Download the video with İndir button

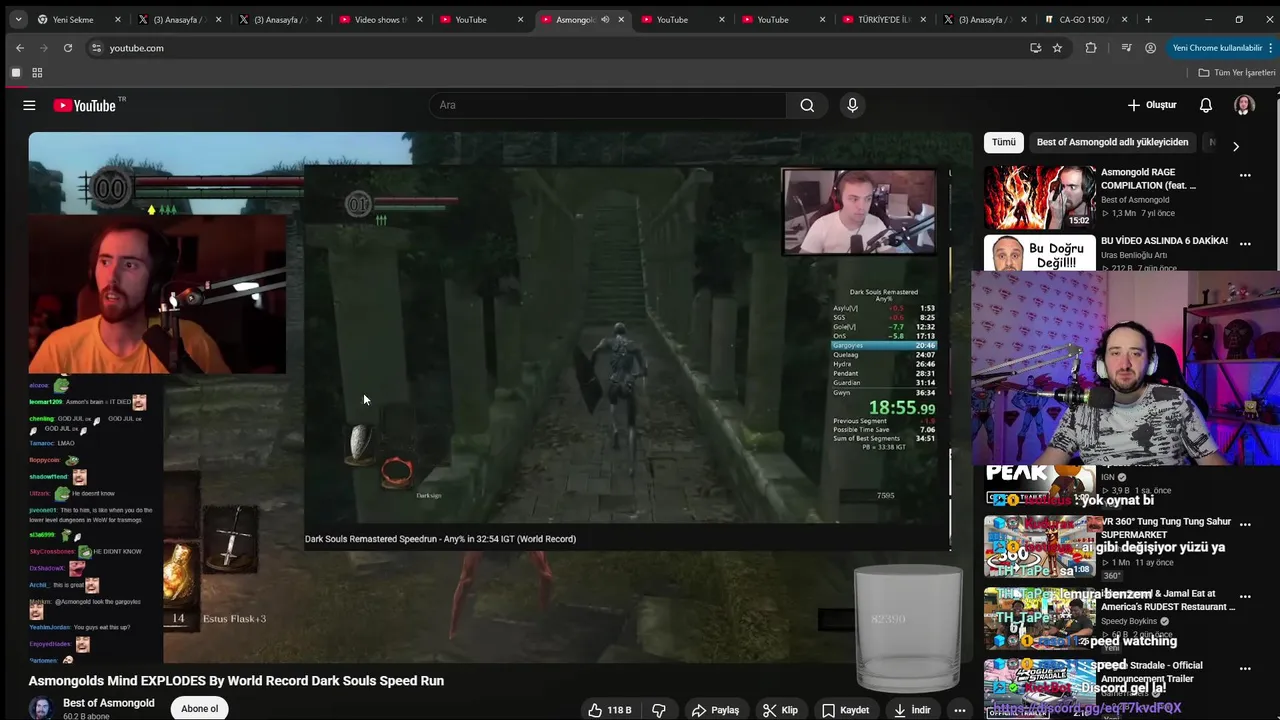point(912,710)
